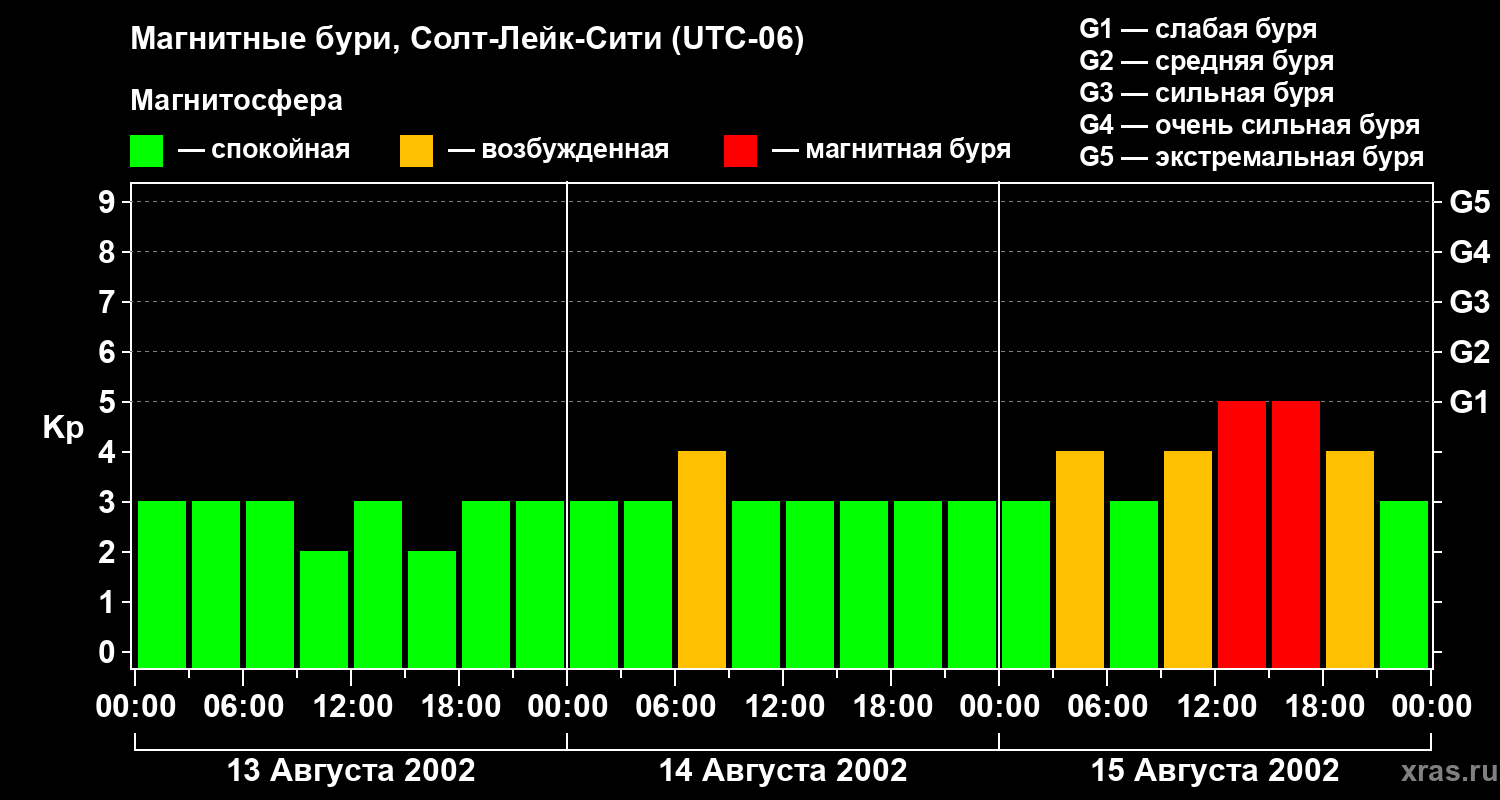The image size is (1500, 800).
Task: Click the orange bar for 09:00–12:00 on 15 August
Action: [x=1188, y=559]
